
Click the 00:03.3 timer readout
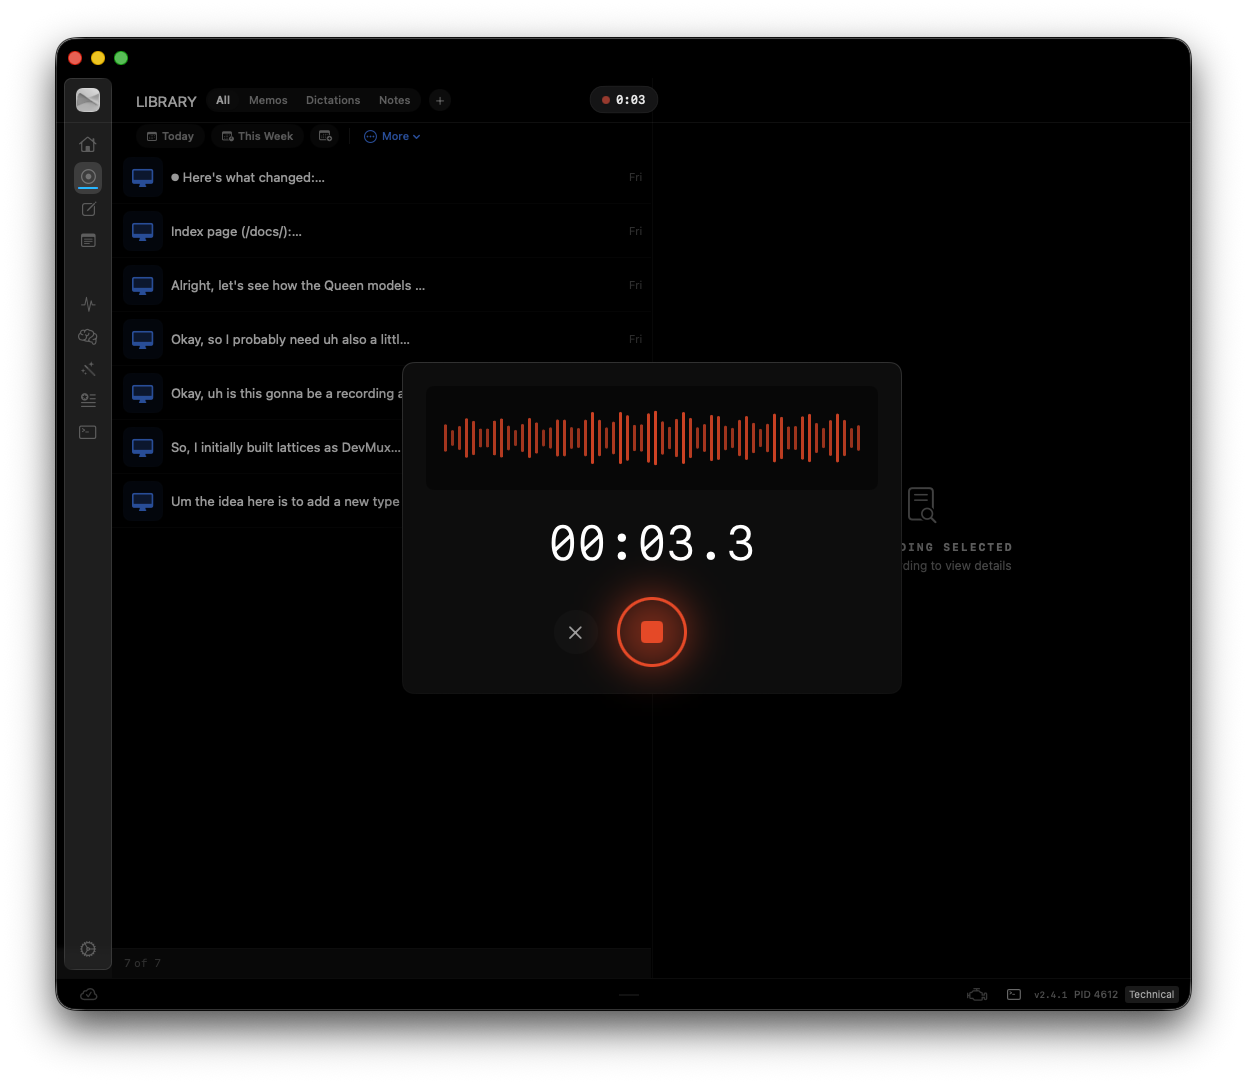(652, 544)
